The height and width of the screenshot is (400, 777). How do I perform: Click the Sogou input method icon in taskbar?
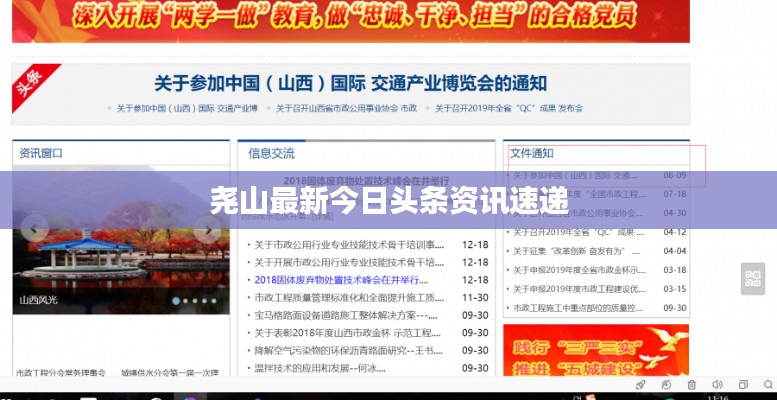[x=590, y=397]
